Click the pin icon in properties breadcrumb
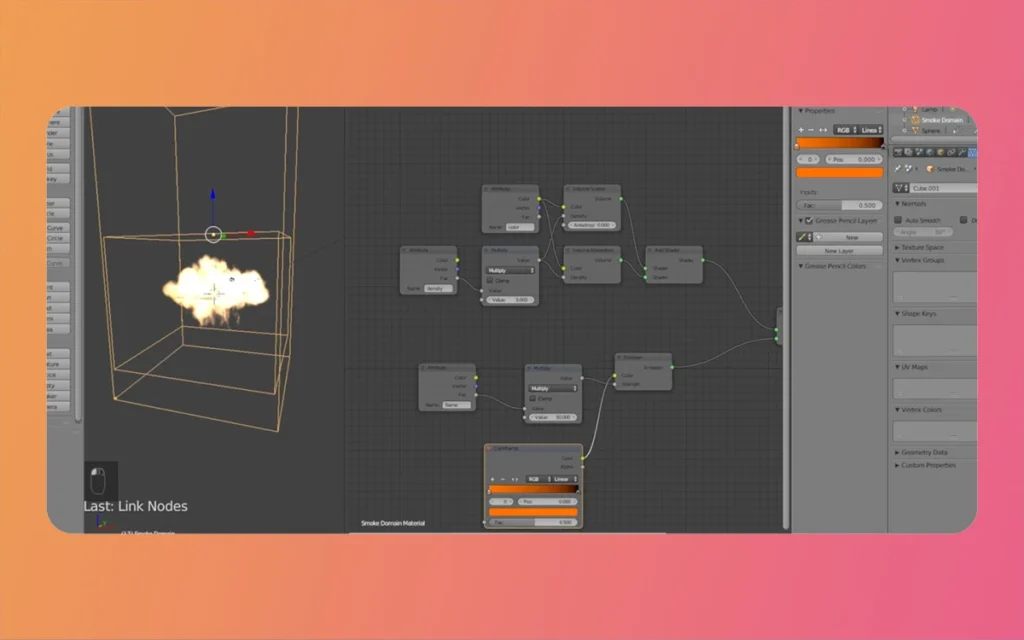1024x640 pixels. (898, 168)
